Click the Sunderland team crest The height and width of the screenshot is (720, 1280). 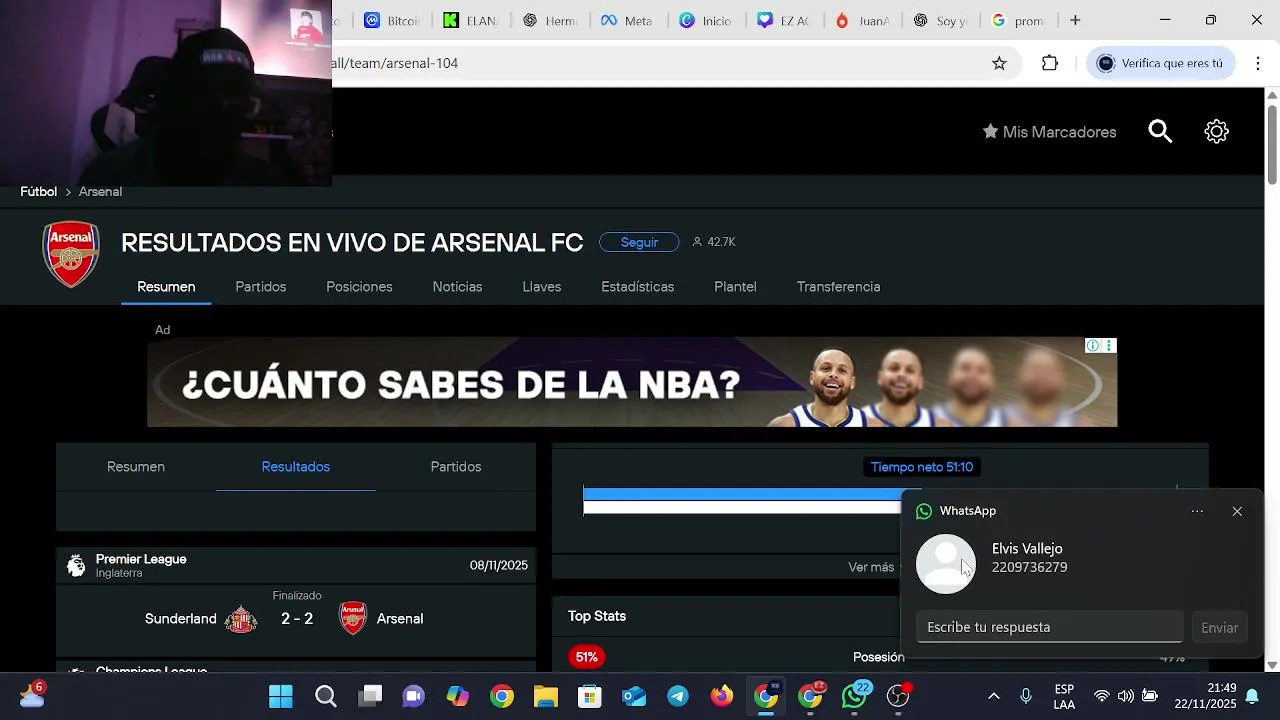click(x=241, y=619)
